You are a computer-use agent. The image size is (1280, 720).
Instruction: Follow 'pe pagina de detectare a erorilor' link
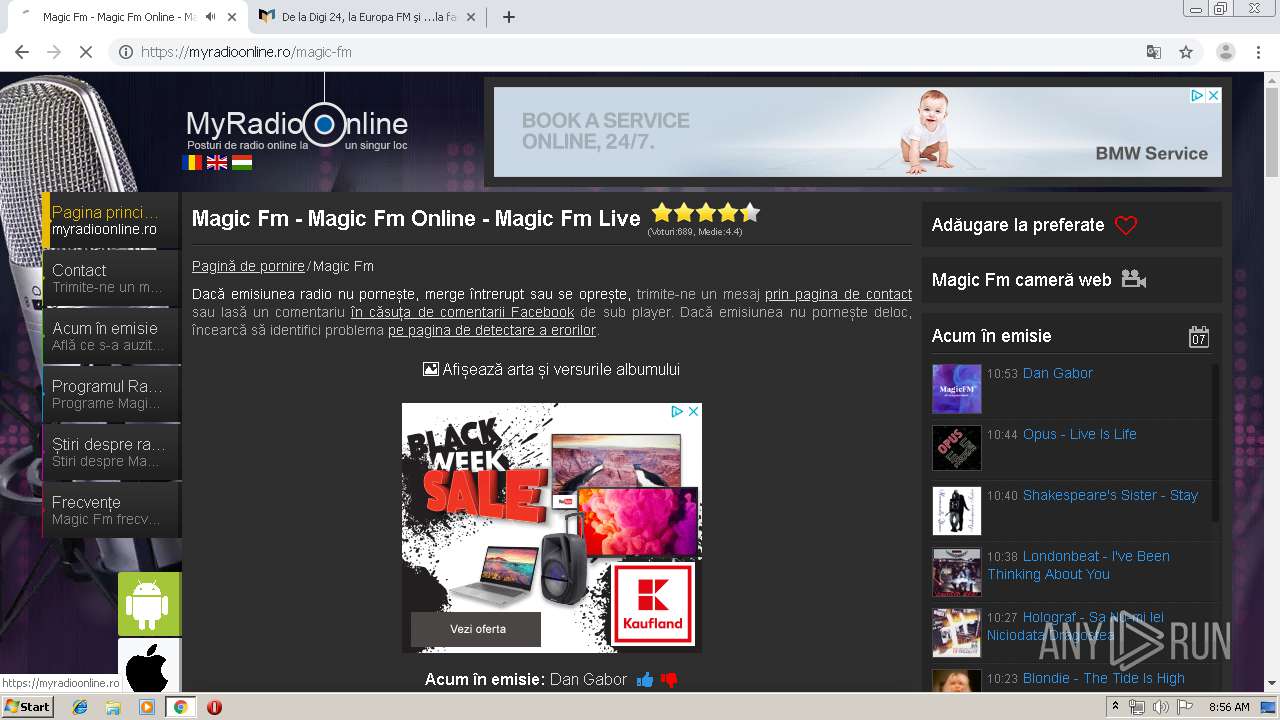pyautogui.click(x=492, y=330)
